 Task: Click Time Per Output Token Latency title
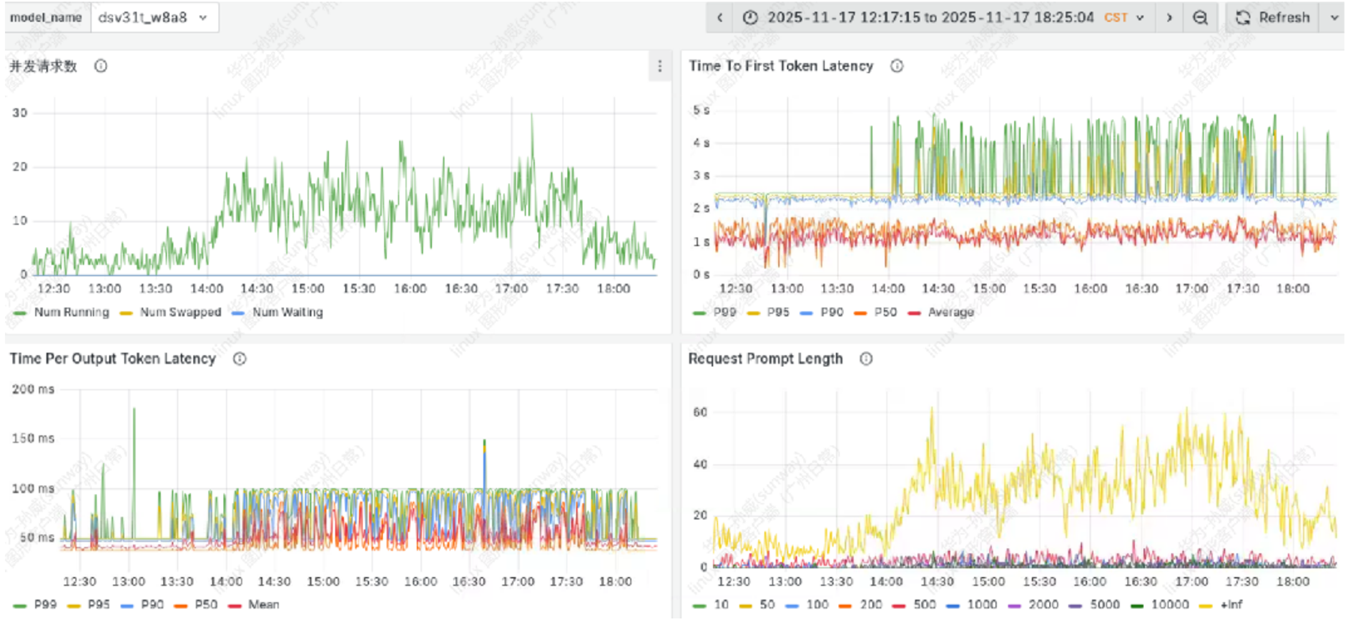click(x=113, y=358)
